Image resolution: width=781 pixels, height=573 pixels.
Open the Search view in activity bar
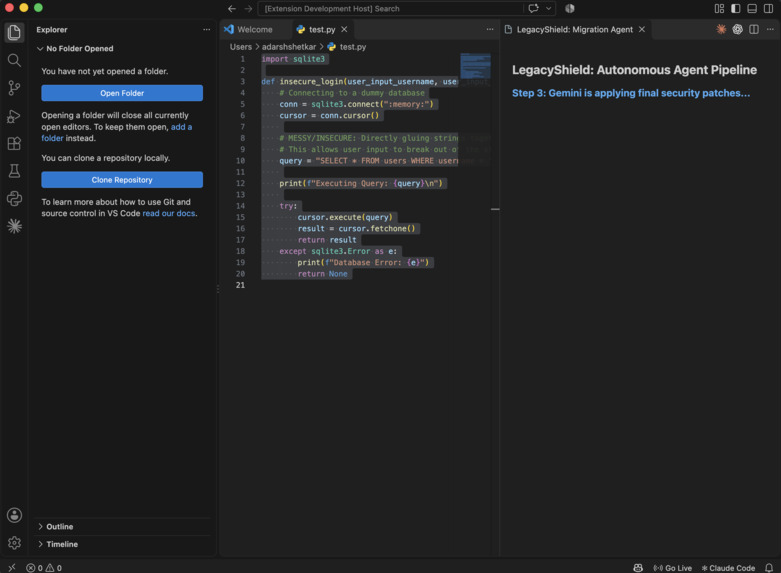tap(14, 60)
